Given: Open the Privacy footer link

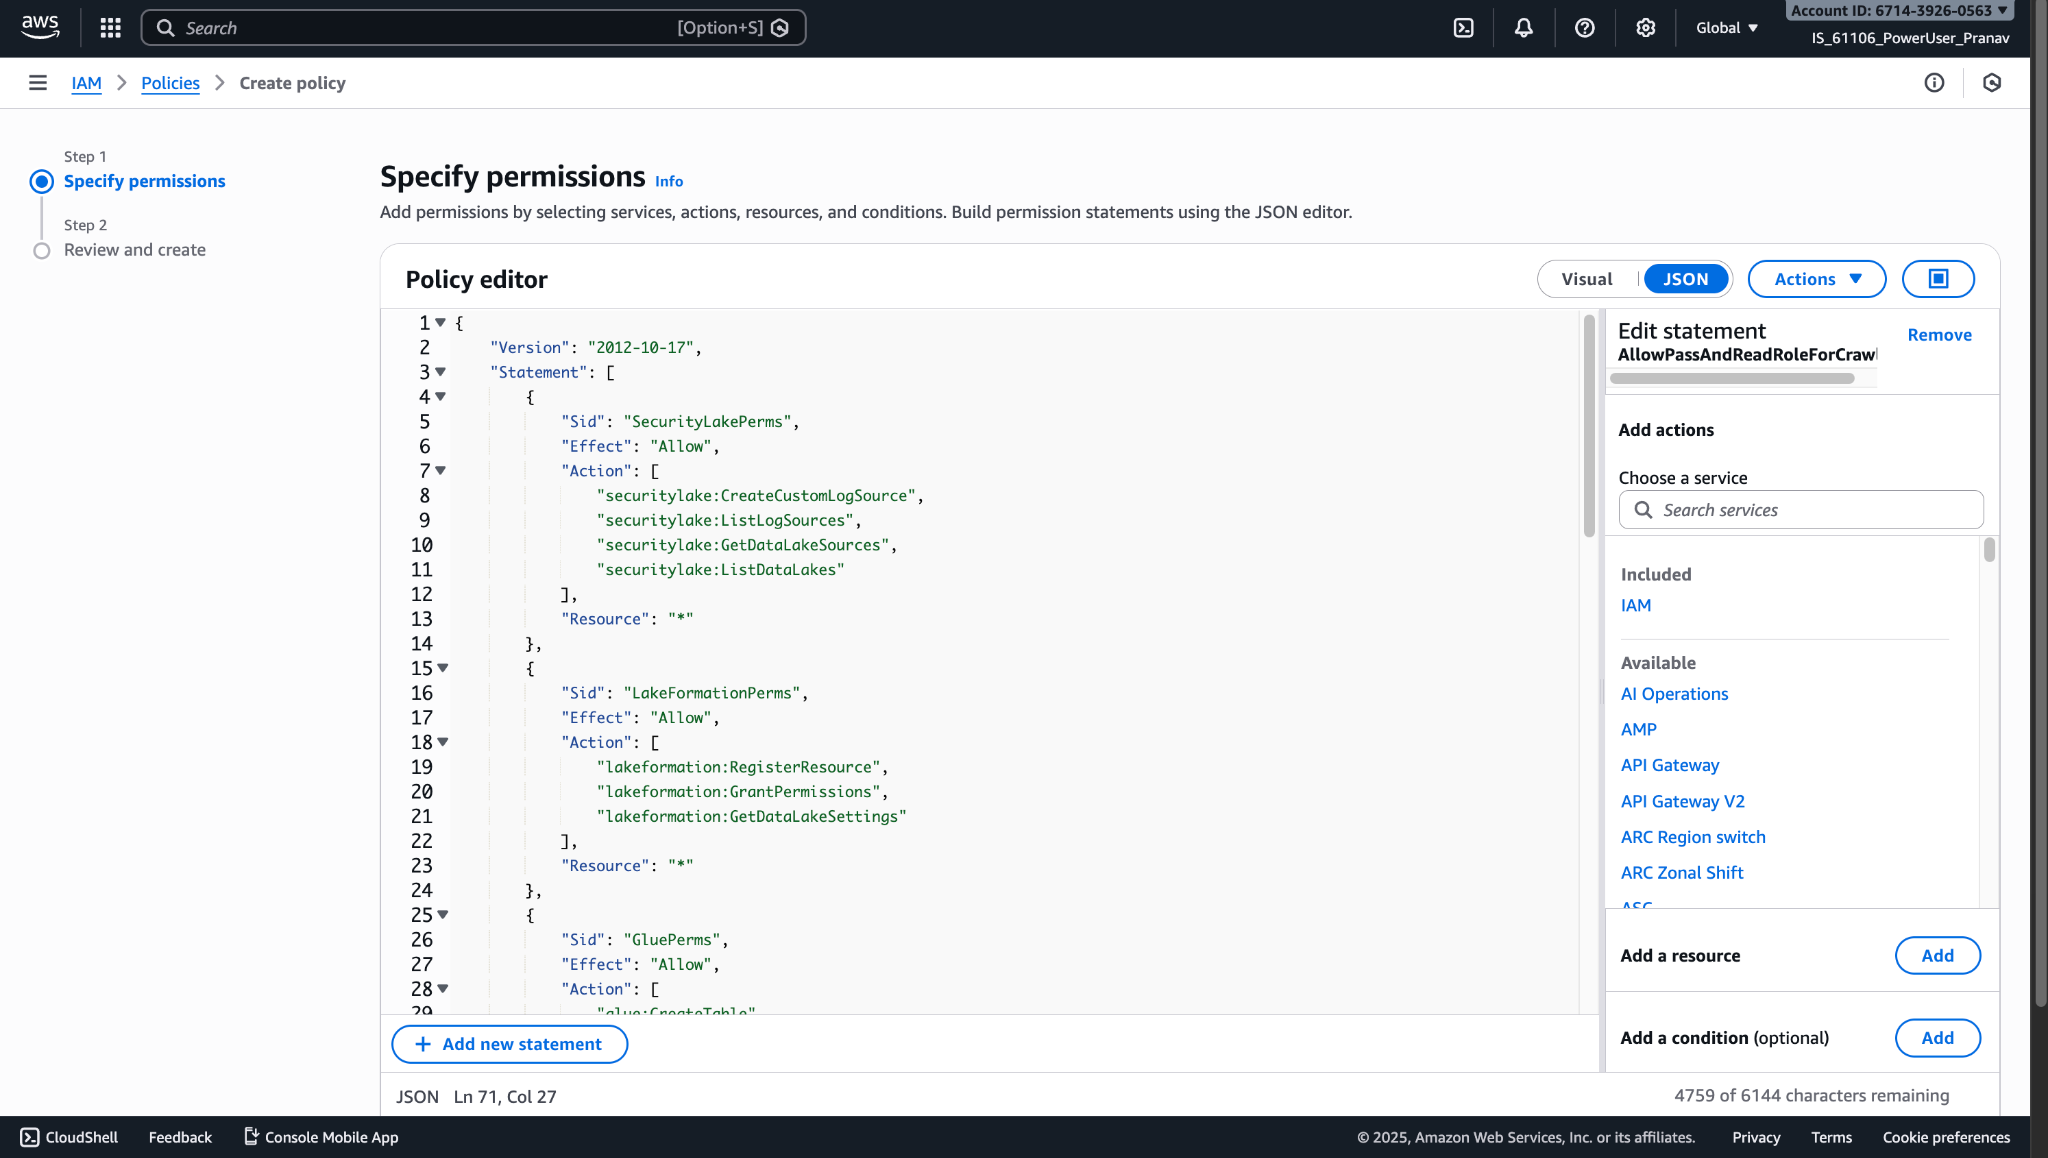Looking at the screenshot, I should [x=1756, y=1137].
